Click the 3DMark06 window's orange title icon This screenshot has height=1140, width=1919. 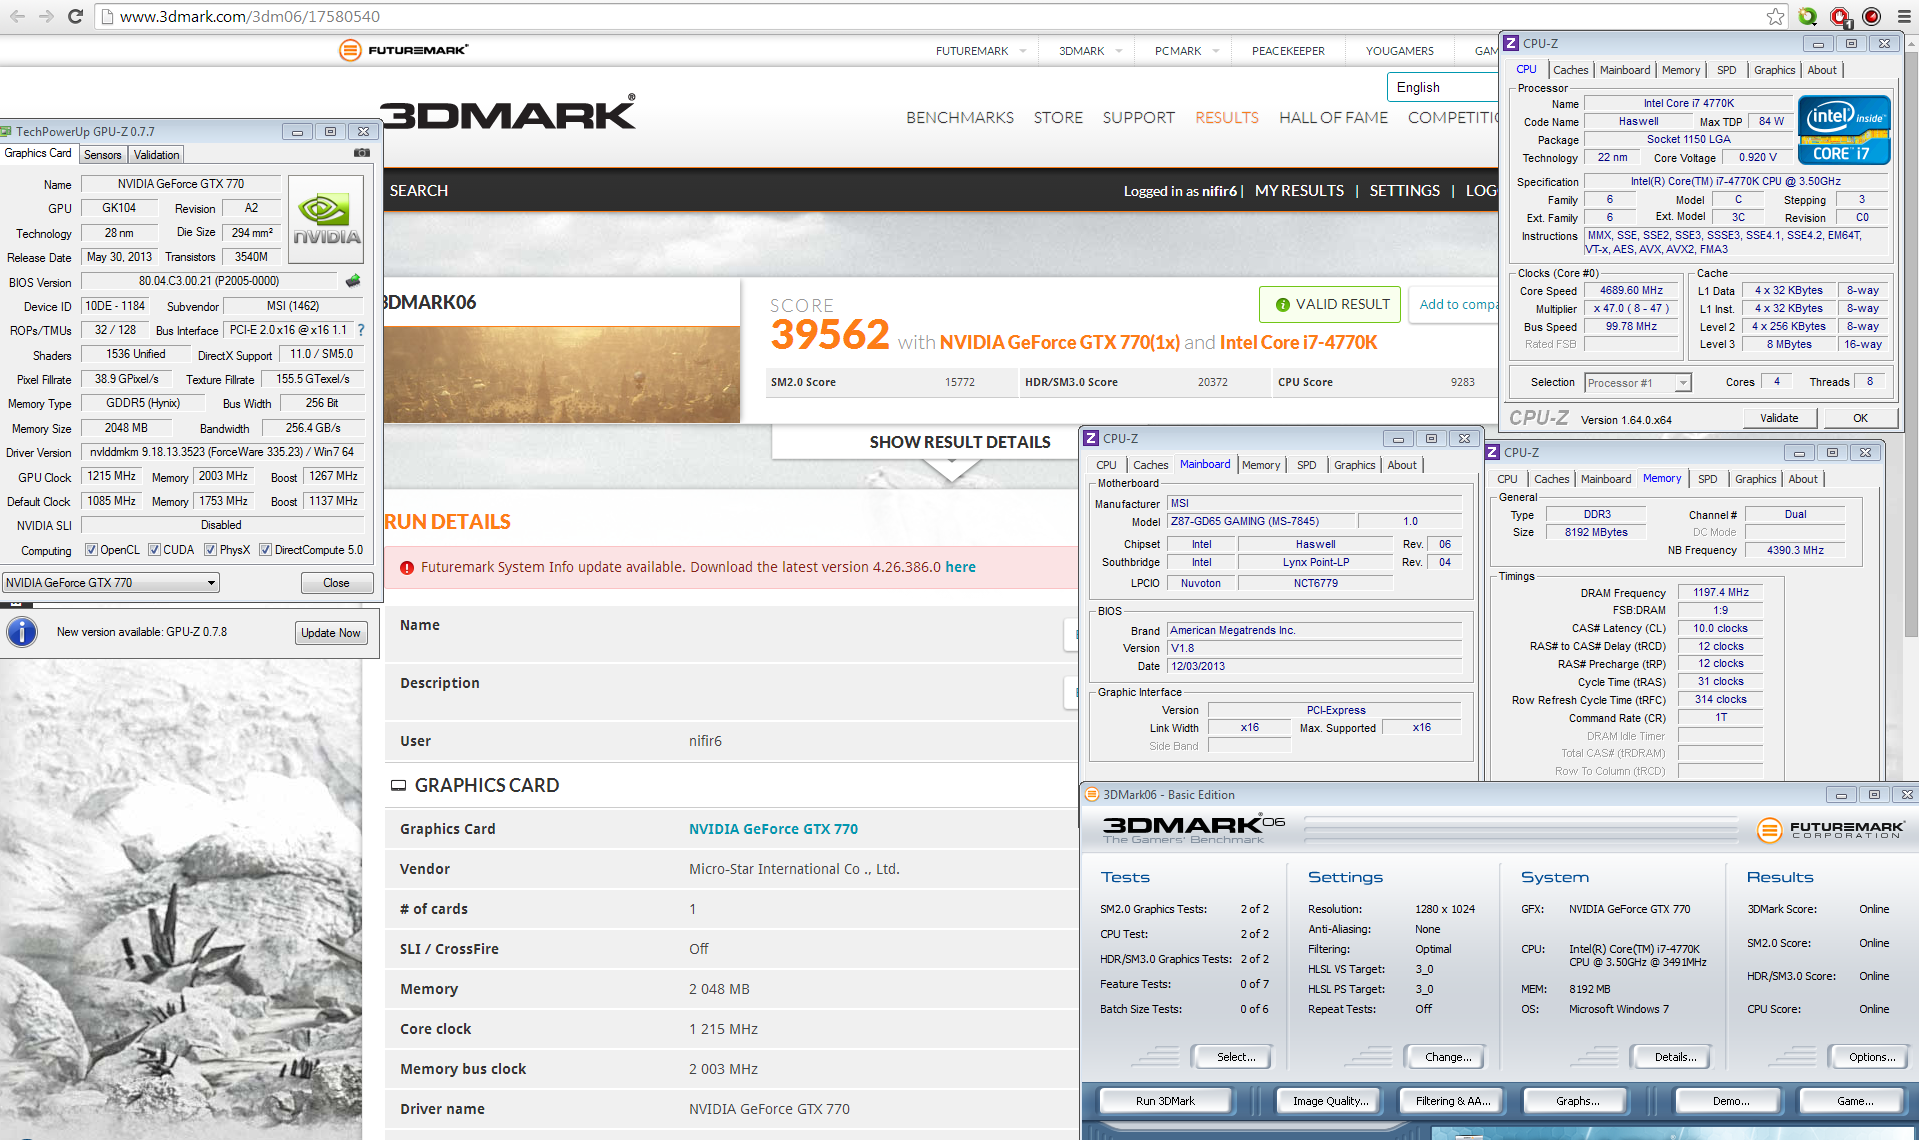[x=1092, y=795]
